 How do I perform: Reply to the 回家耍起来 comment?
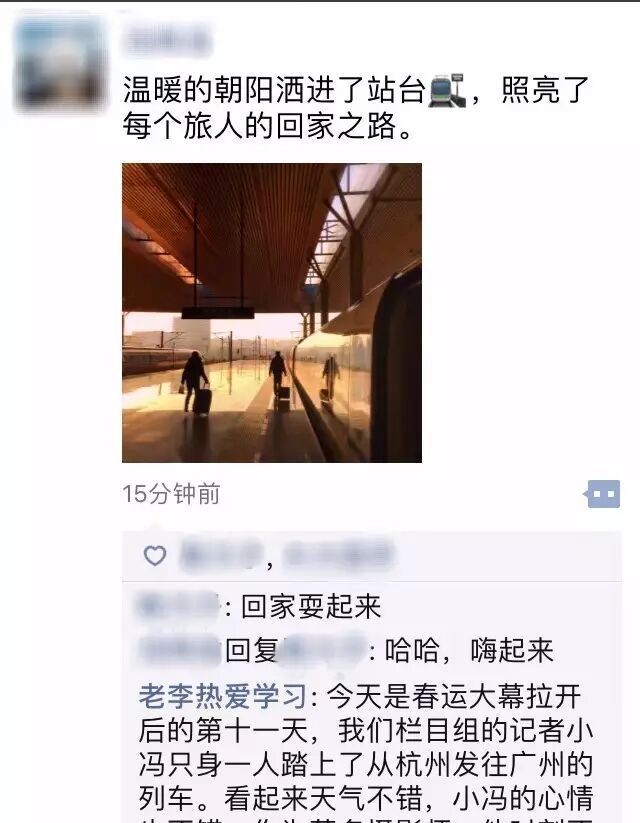pos(311,607)
